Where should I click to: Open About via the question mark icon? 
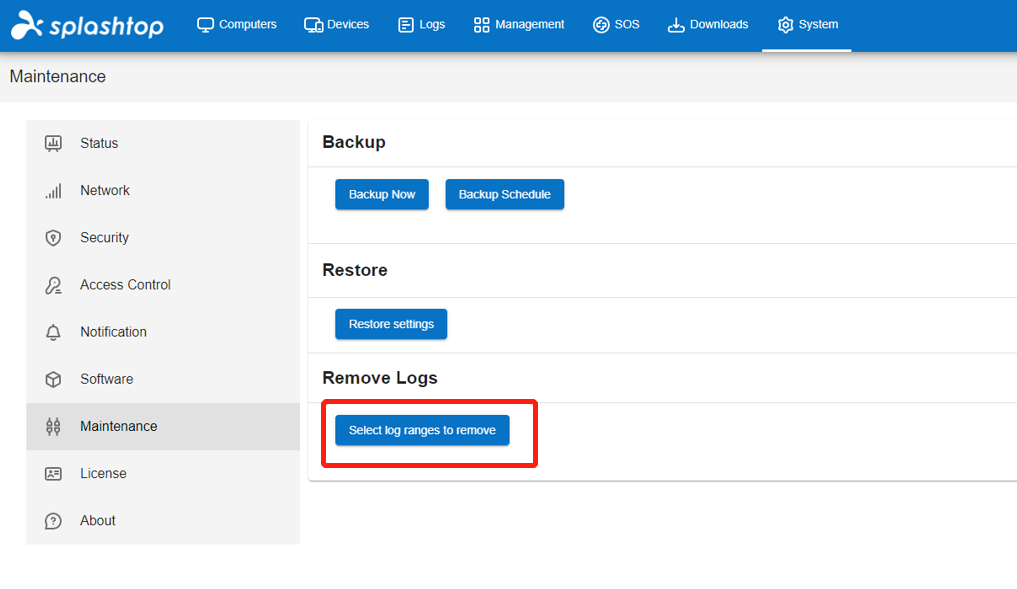coord(53,521)
